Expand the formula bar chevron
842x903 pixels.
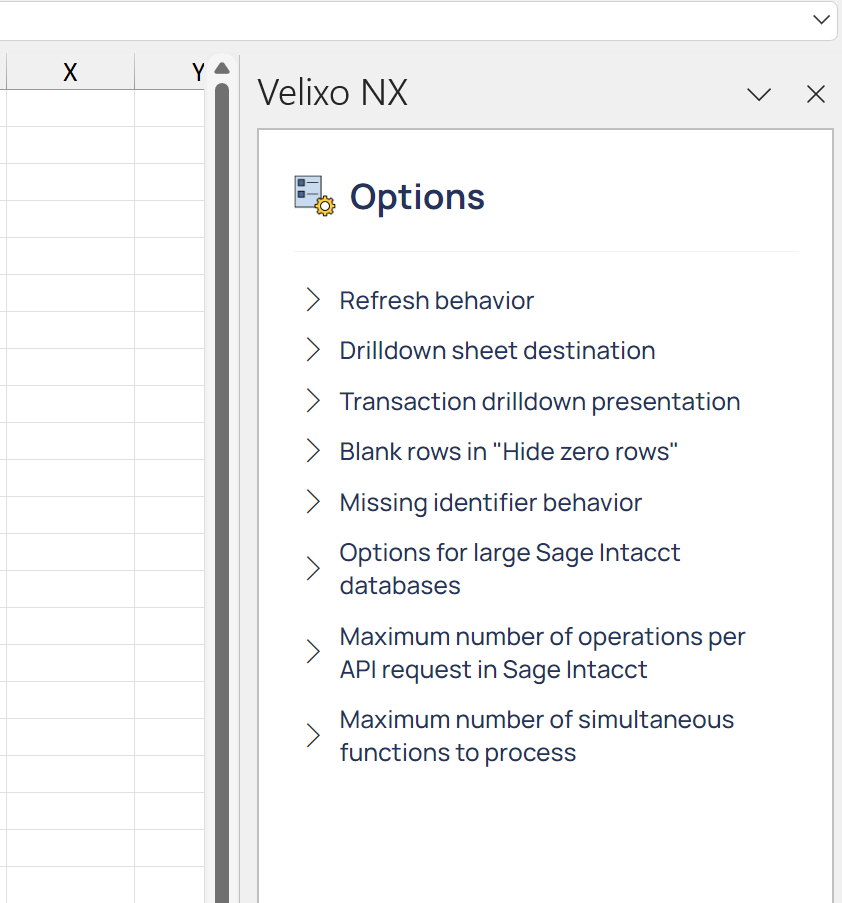(x=821, y=20)
